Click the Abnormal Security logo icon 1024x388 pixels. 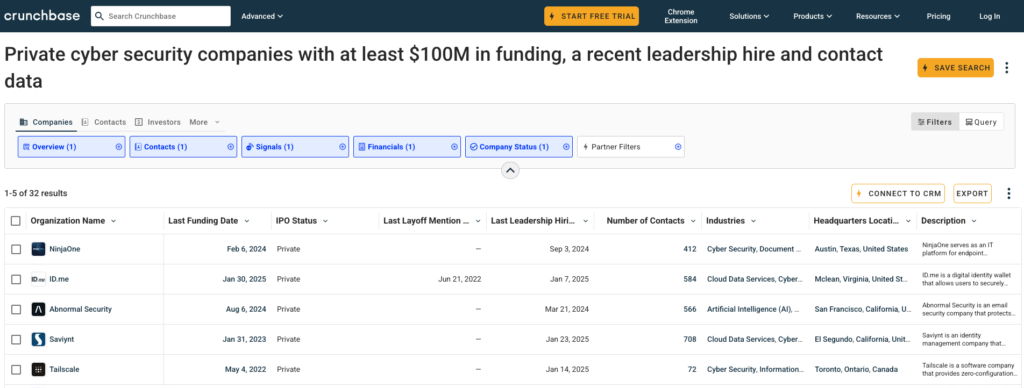39,309
